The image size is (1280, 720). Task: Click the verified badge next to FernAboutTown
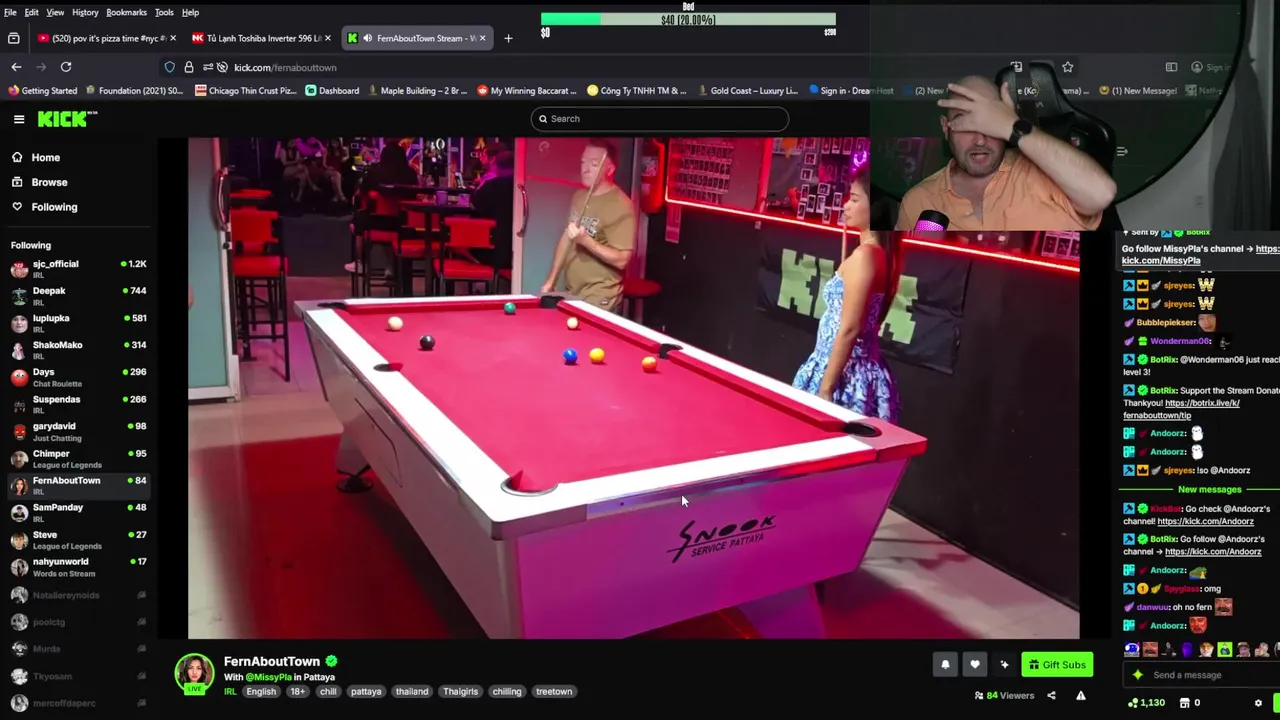[331, 661]
